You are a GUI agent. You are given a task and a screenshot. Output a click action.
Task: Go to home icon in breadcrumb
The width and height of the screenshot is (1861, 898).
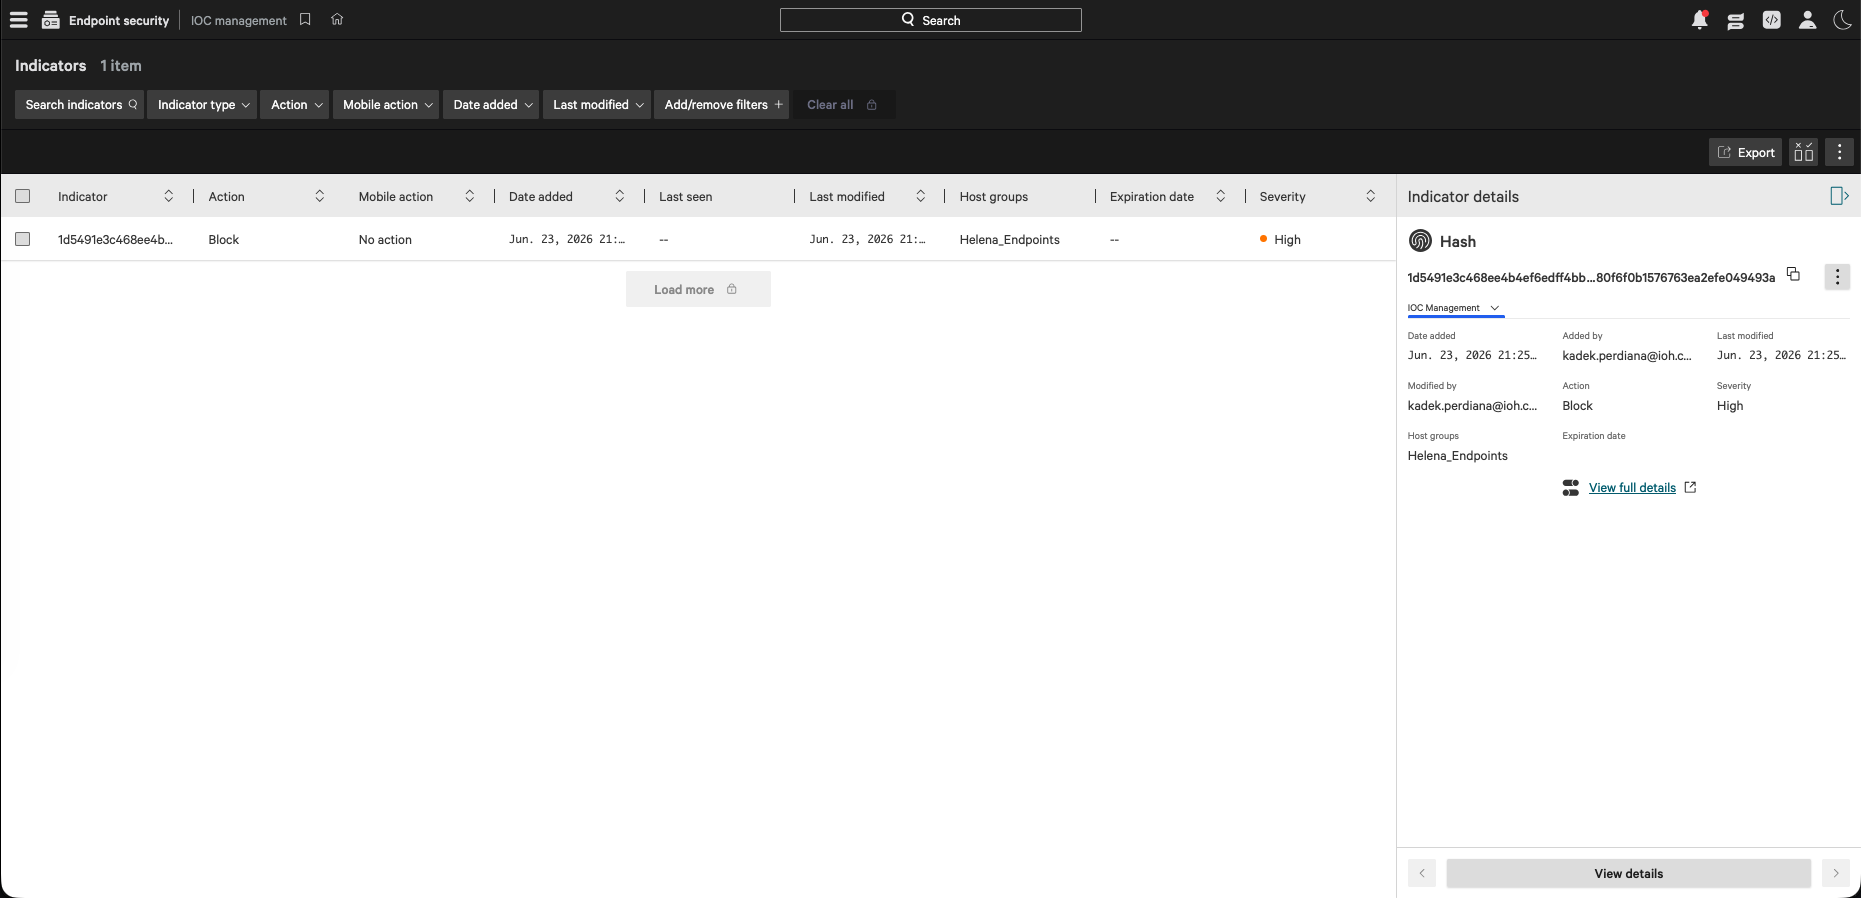337,20
